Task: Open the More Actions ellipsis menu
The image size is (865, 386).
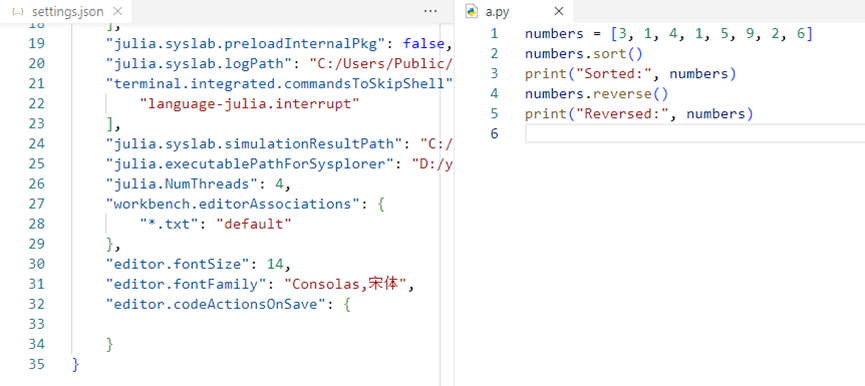Action: tap(430, 11)
